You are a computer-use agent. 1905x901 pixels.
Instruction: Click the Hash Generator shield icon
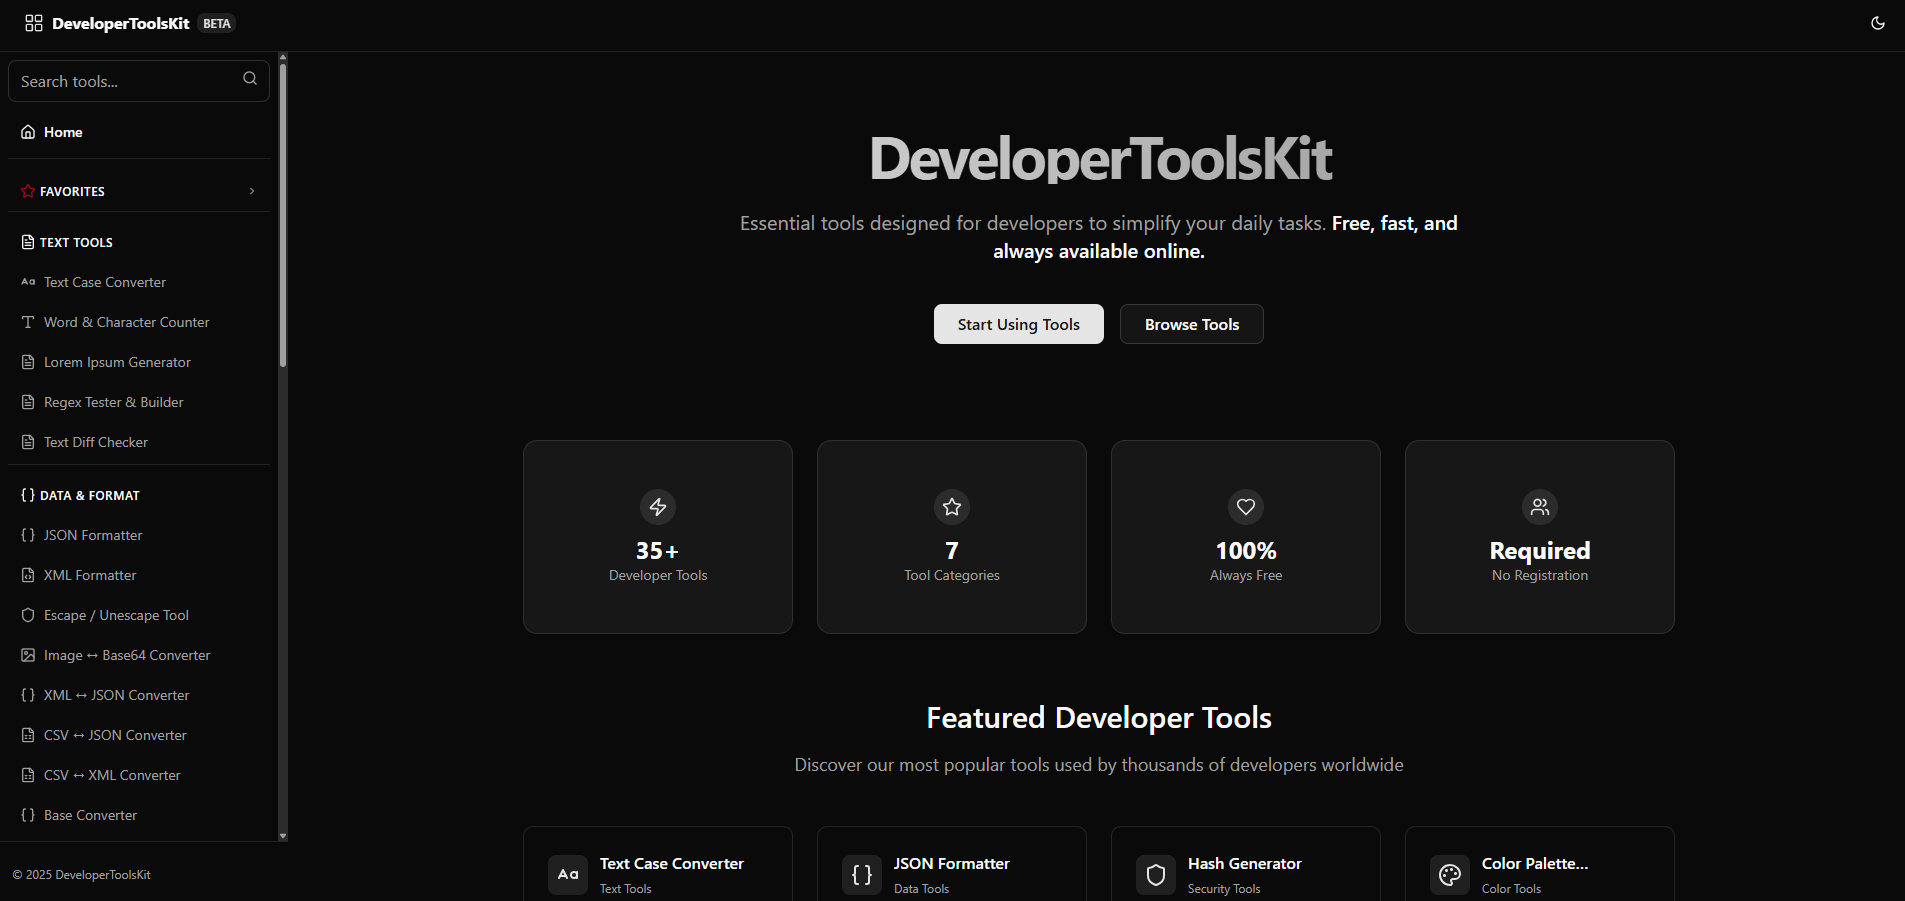[x=1155, y=875]
